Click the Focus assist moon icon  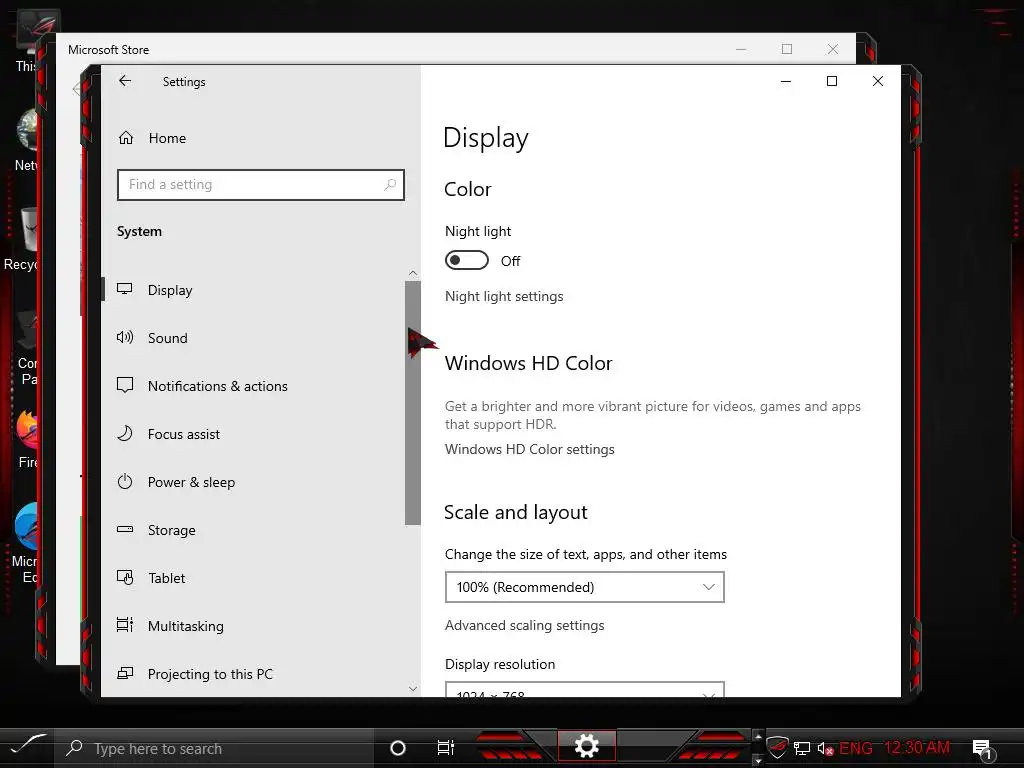[x=125, y=433]
